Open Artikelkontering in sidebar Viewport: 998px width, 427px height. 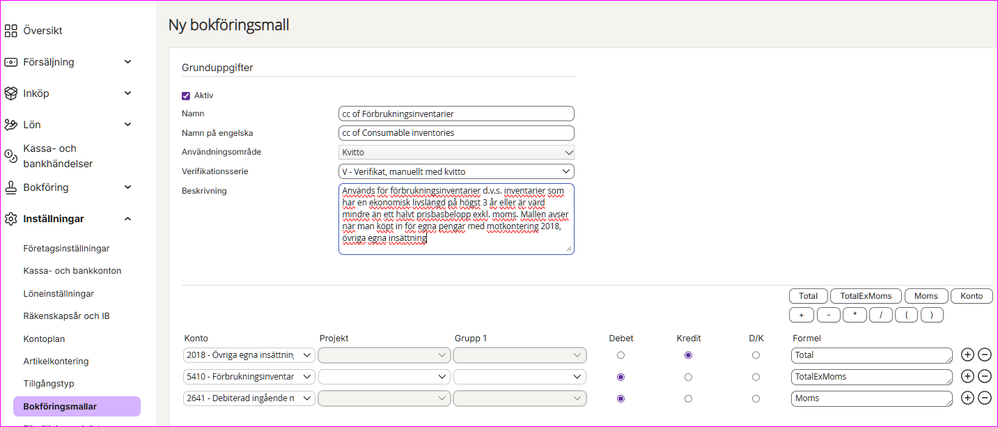coord(55,361)
